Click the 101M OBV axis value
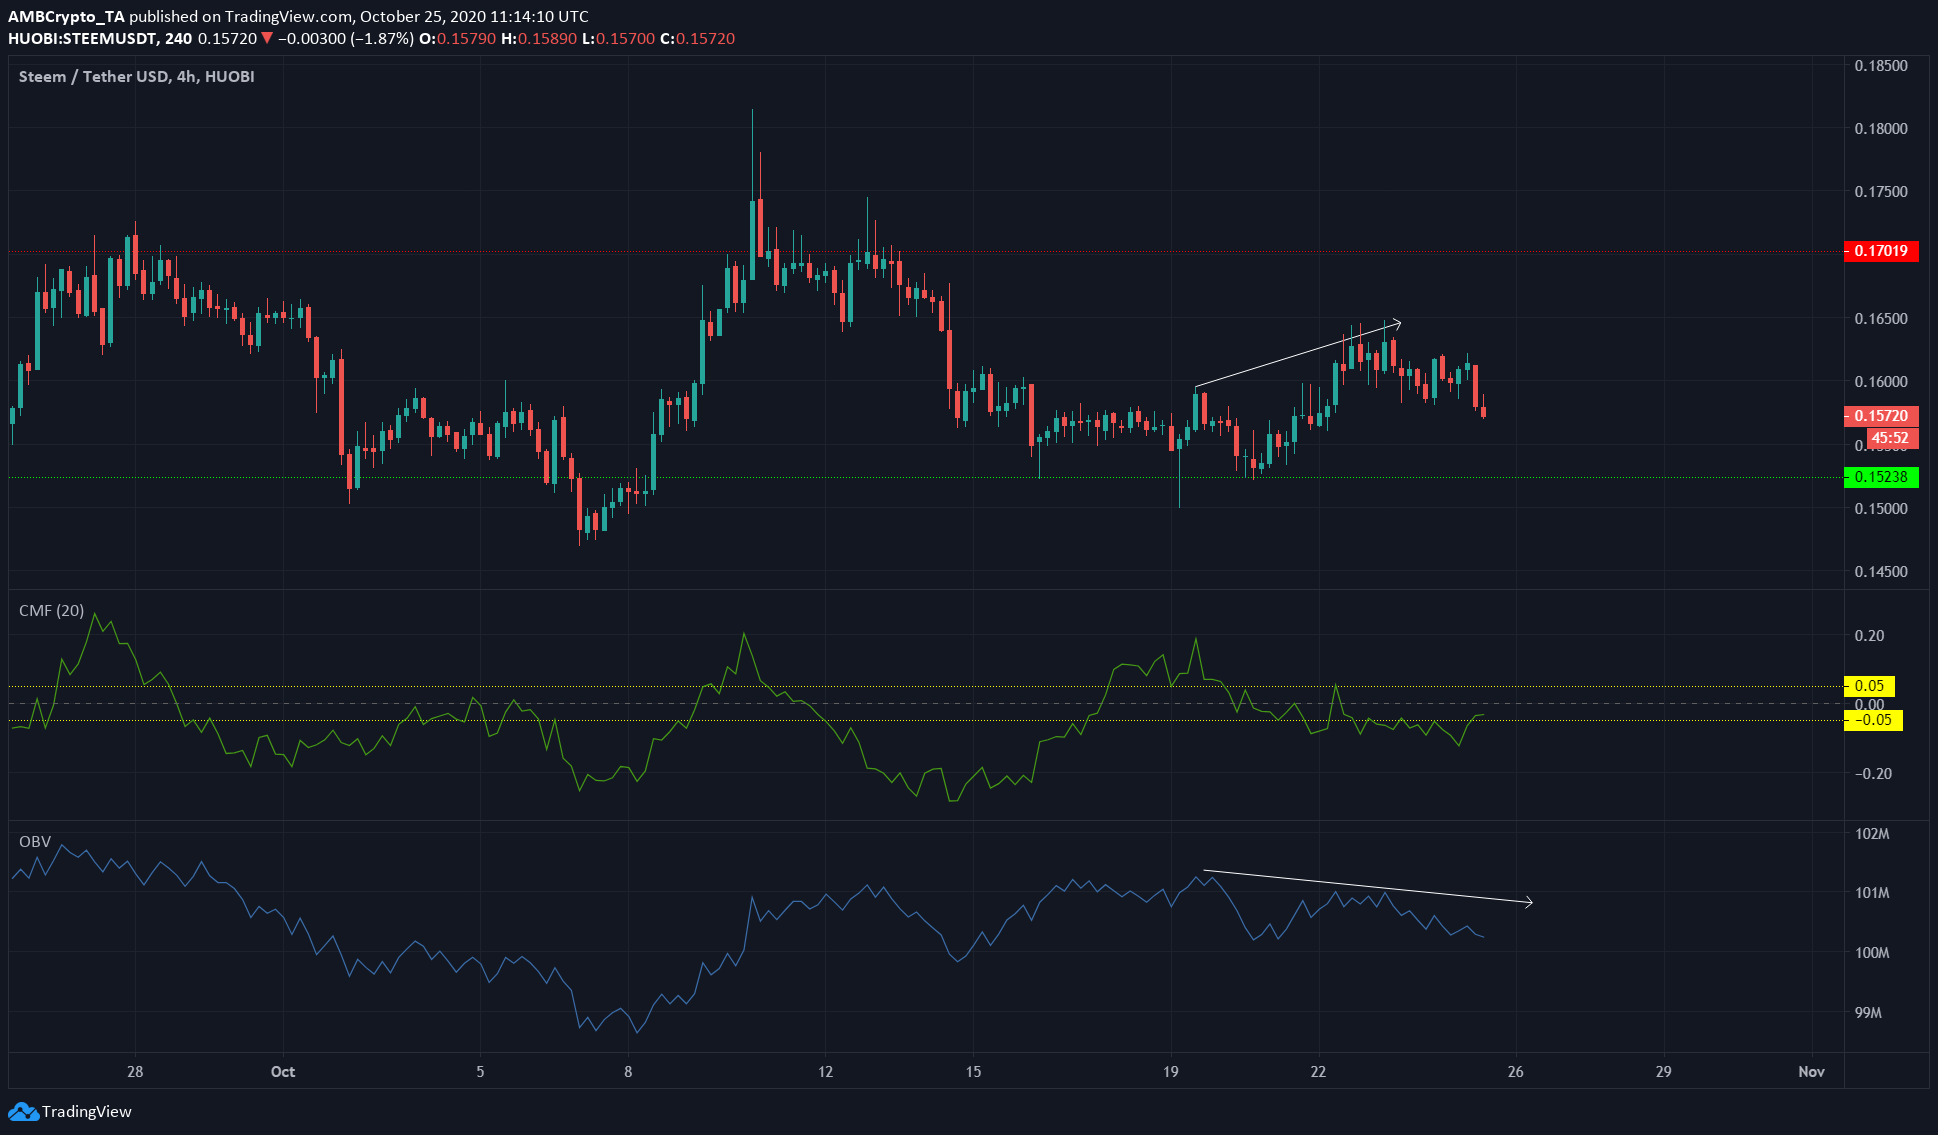The height and width of the screenshot is (1135, 1938). (1872, 893)
